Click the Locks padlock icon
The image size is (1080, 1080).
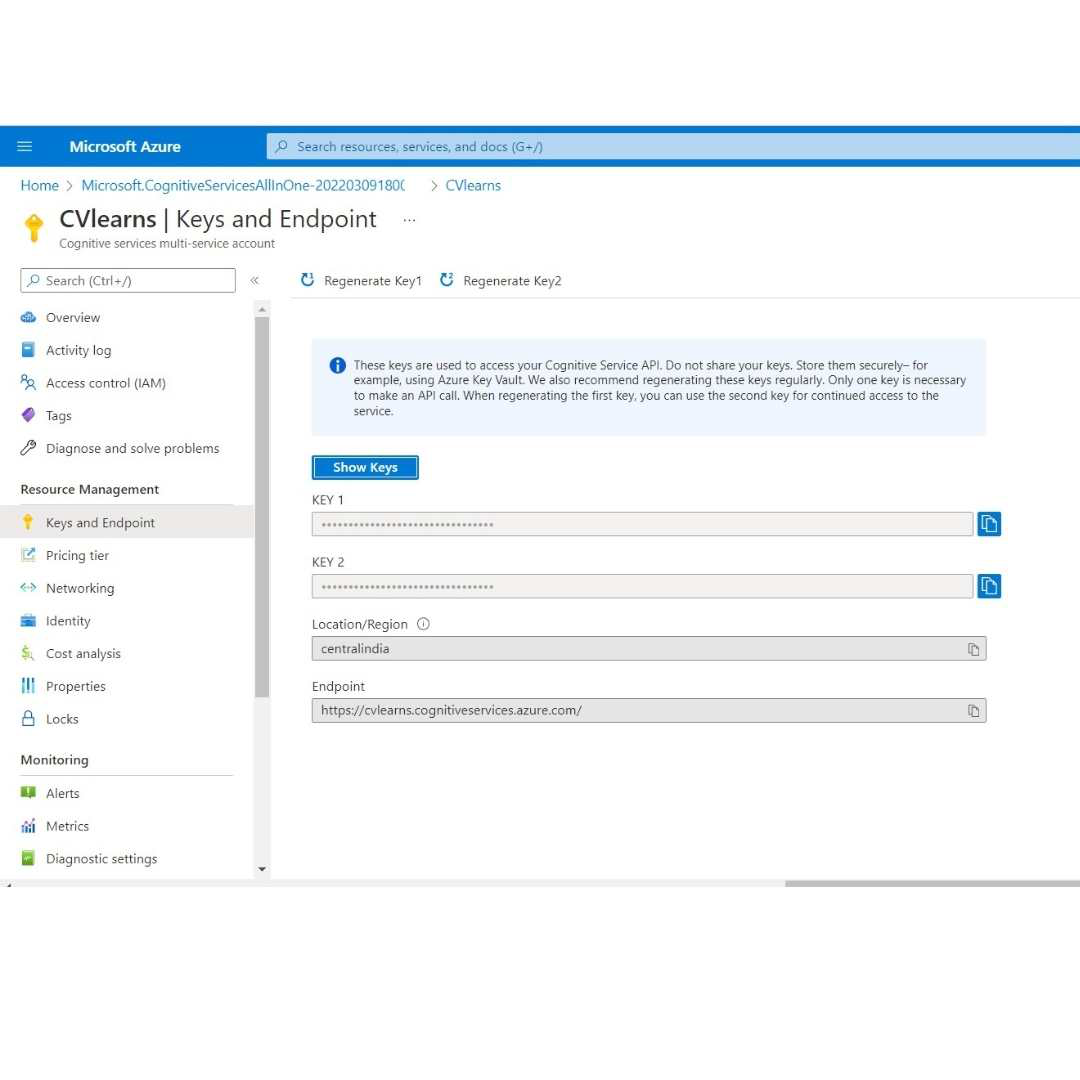pyautogui.click(x=28, y=718)
